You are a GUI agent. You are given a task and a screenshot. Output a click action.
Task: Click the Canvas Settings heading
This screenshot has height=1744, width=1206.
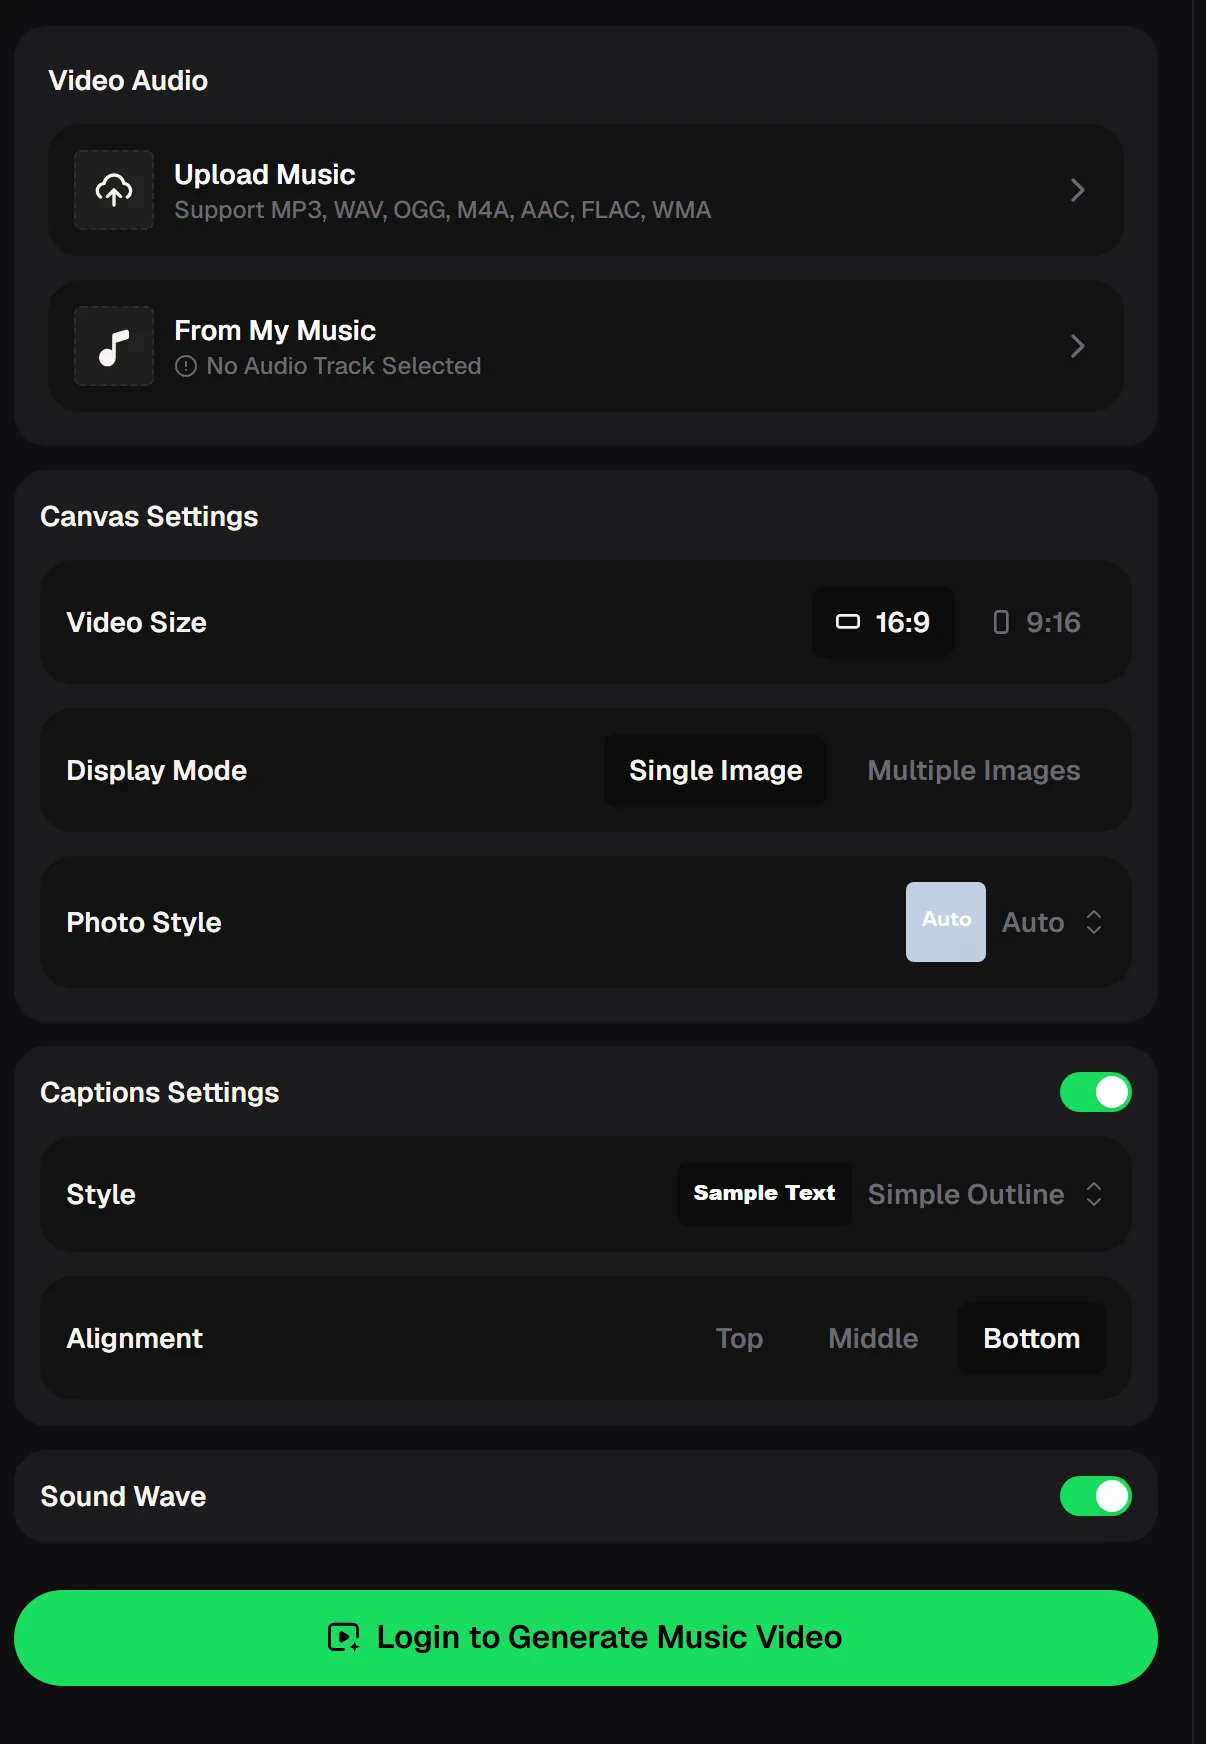[x=149, y=517]
